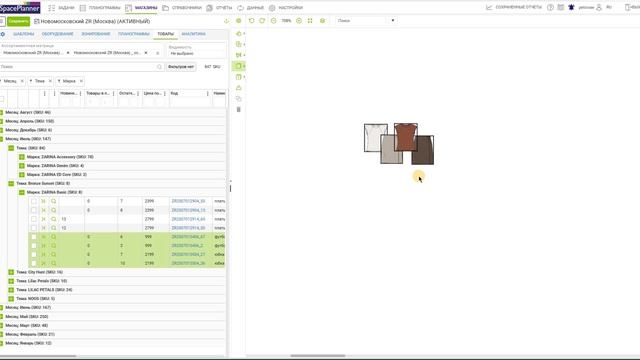Viewport: 640px width, 360px height.
Task: Click the hanger-shaped icon in the vertical toolbar
Action: click(239, 88)
